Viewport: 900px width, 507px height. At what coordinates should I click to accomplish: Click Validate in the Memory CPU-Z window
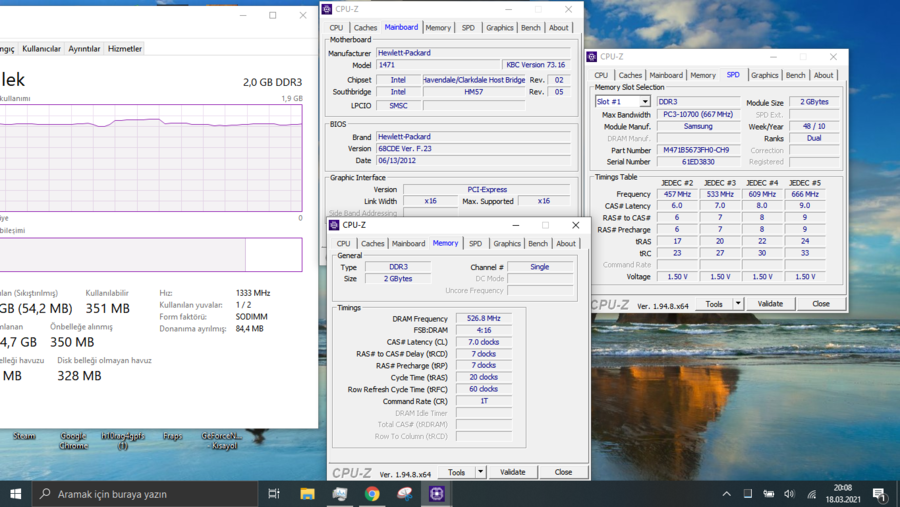pyautogui.click(x=513, y=472)
